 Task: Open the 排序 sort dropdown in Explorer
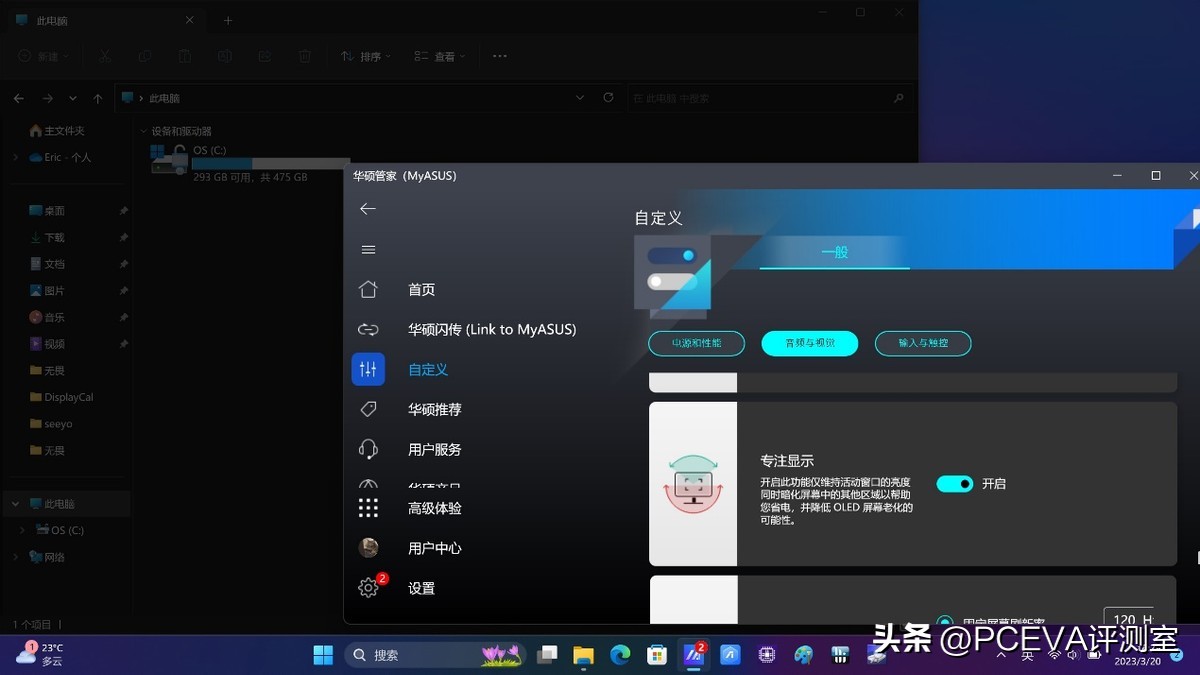click(x=365, y=57)
